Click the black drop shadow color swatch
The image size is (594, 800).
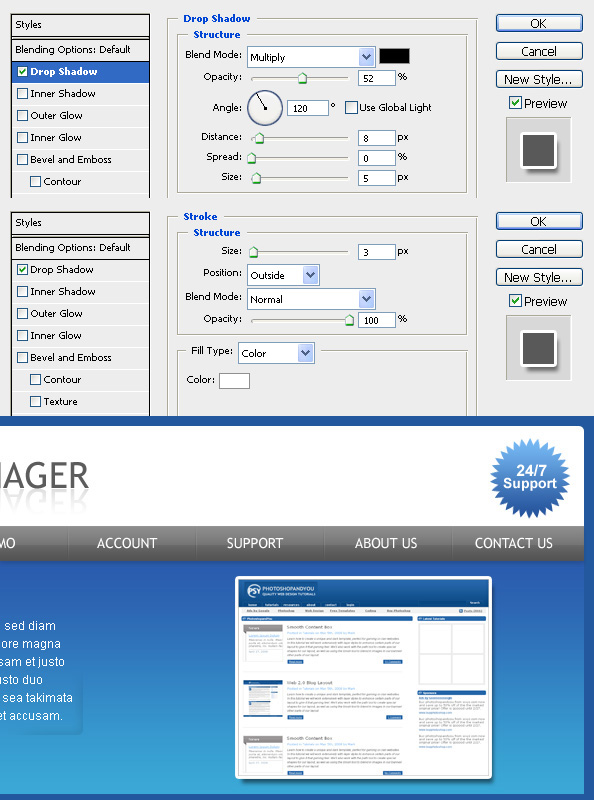pos(394,56)
